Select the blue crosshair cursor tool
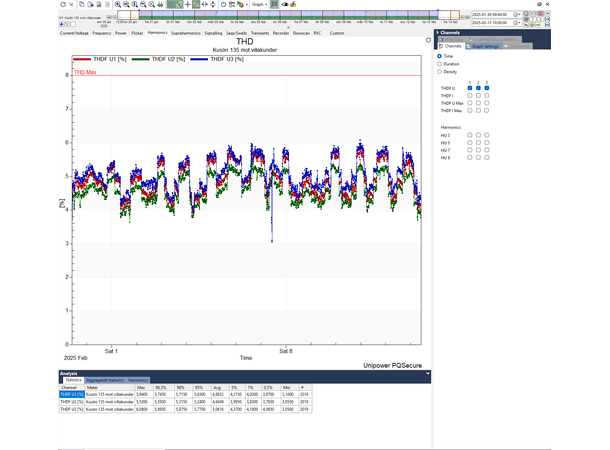This screenshot has width=610, height=450. coord(188,4)
